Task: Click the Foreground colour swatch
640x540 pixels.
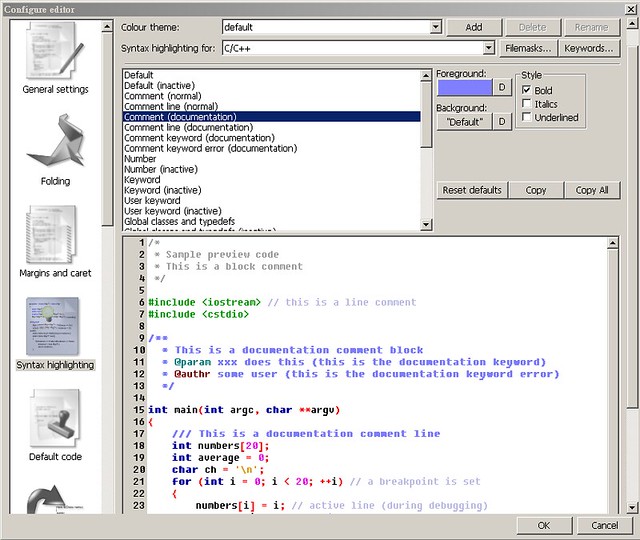Action: click(x=464, y=87)
